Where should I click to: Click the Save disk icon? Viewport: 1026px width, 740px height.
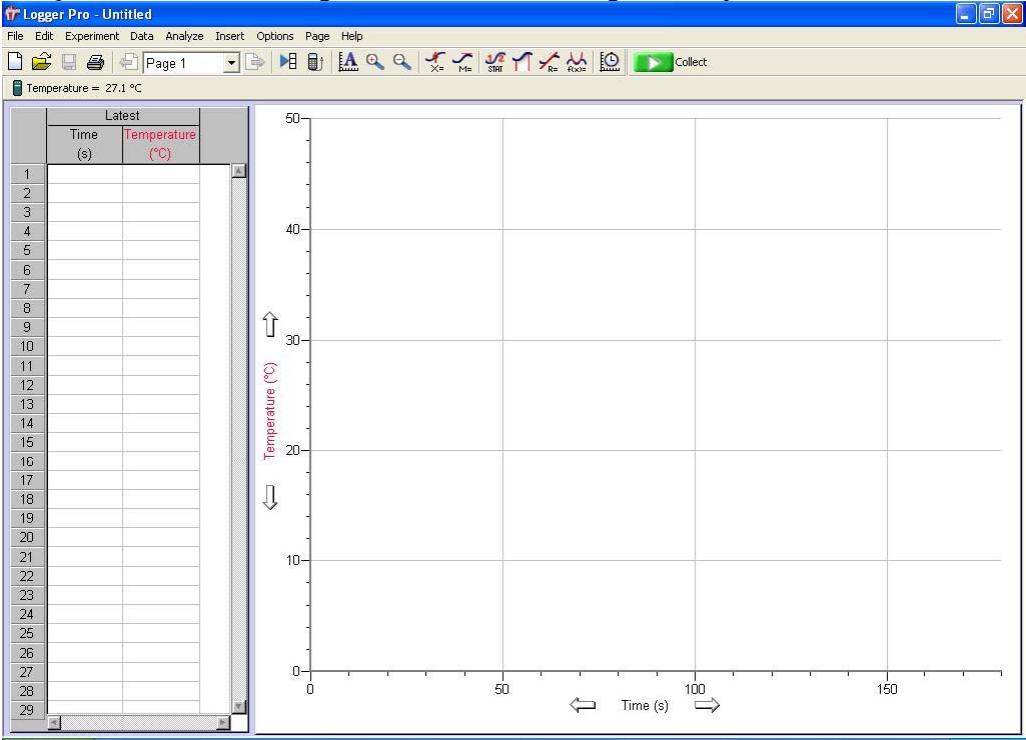point(69,62)
